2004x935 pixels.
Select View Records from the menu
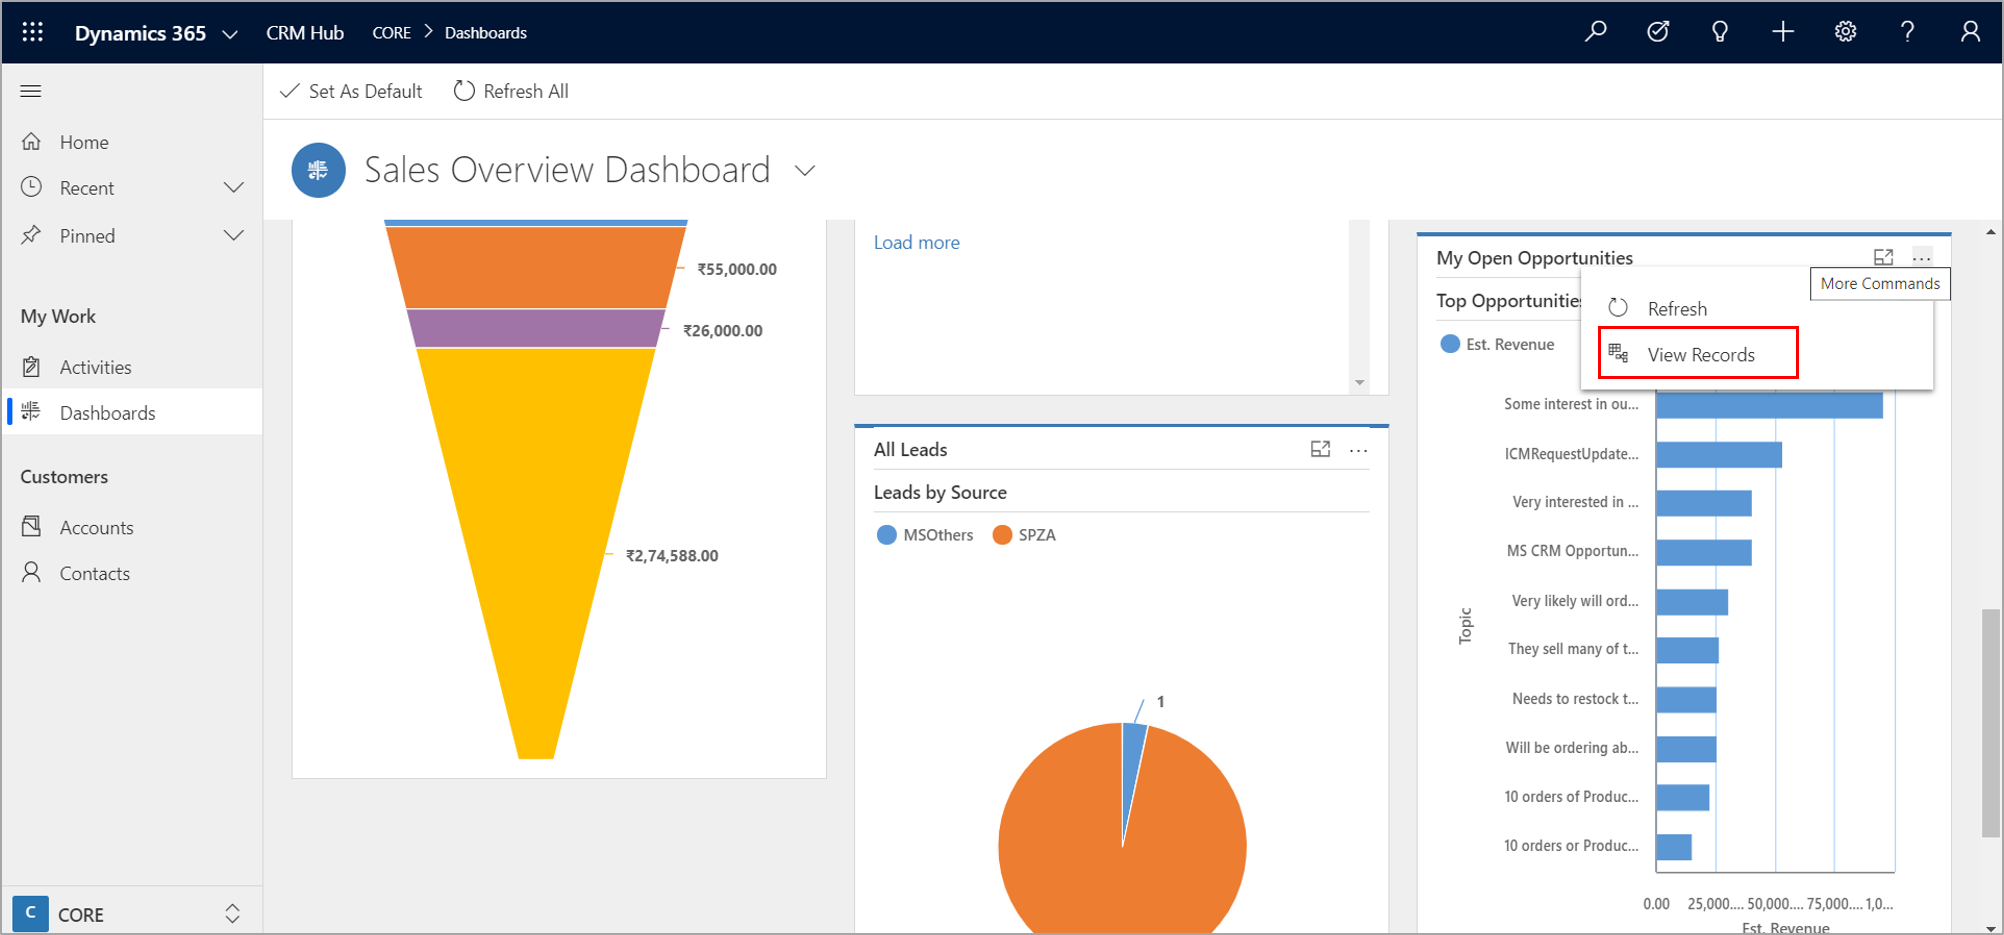click(x=1700, y=355)
